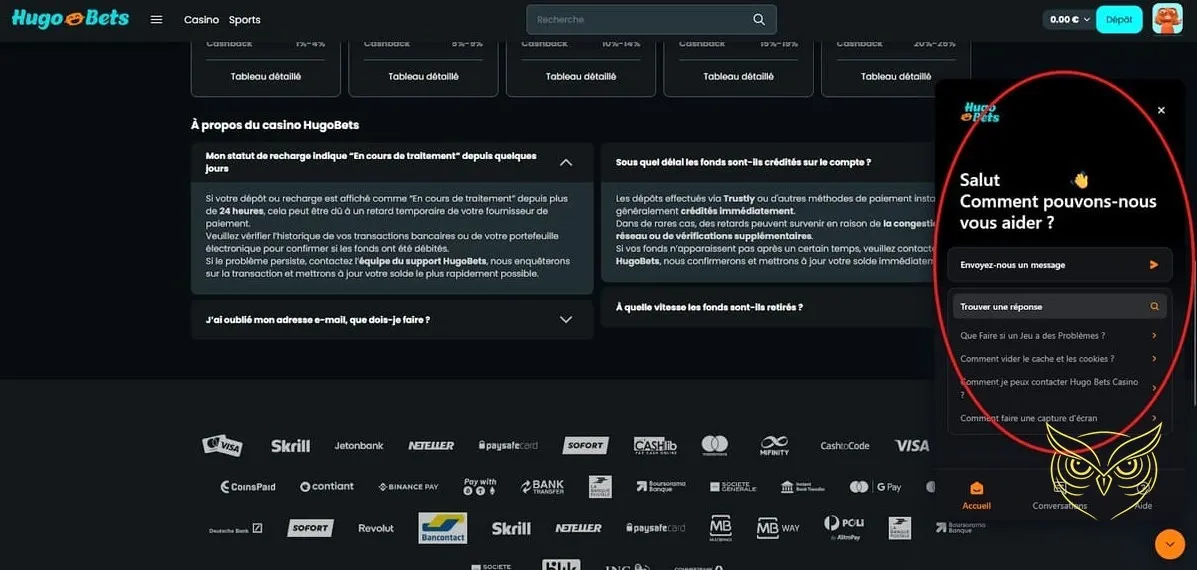Open the 0.00 € balance dropdown
The width and height of the screenshot is (1197, 570).
click(1068, 19)
